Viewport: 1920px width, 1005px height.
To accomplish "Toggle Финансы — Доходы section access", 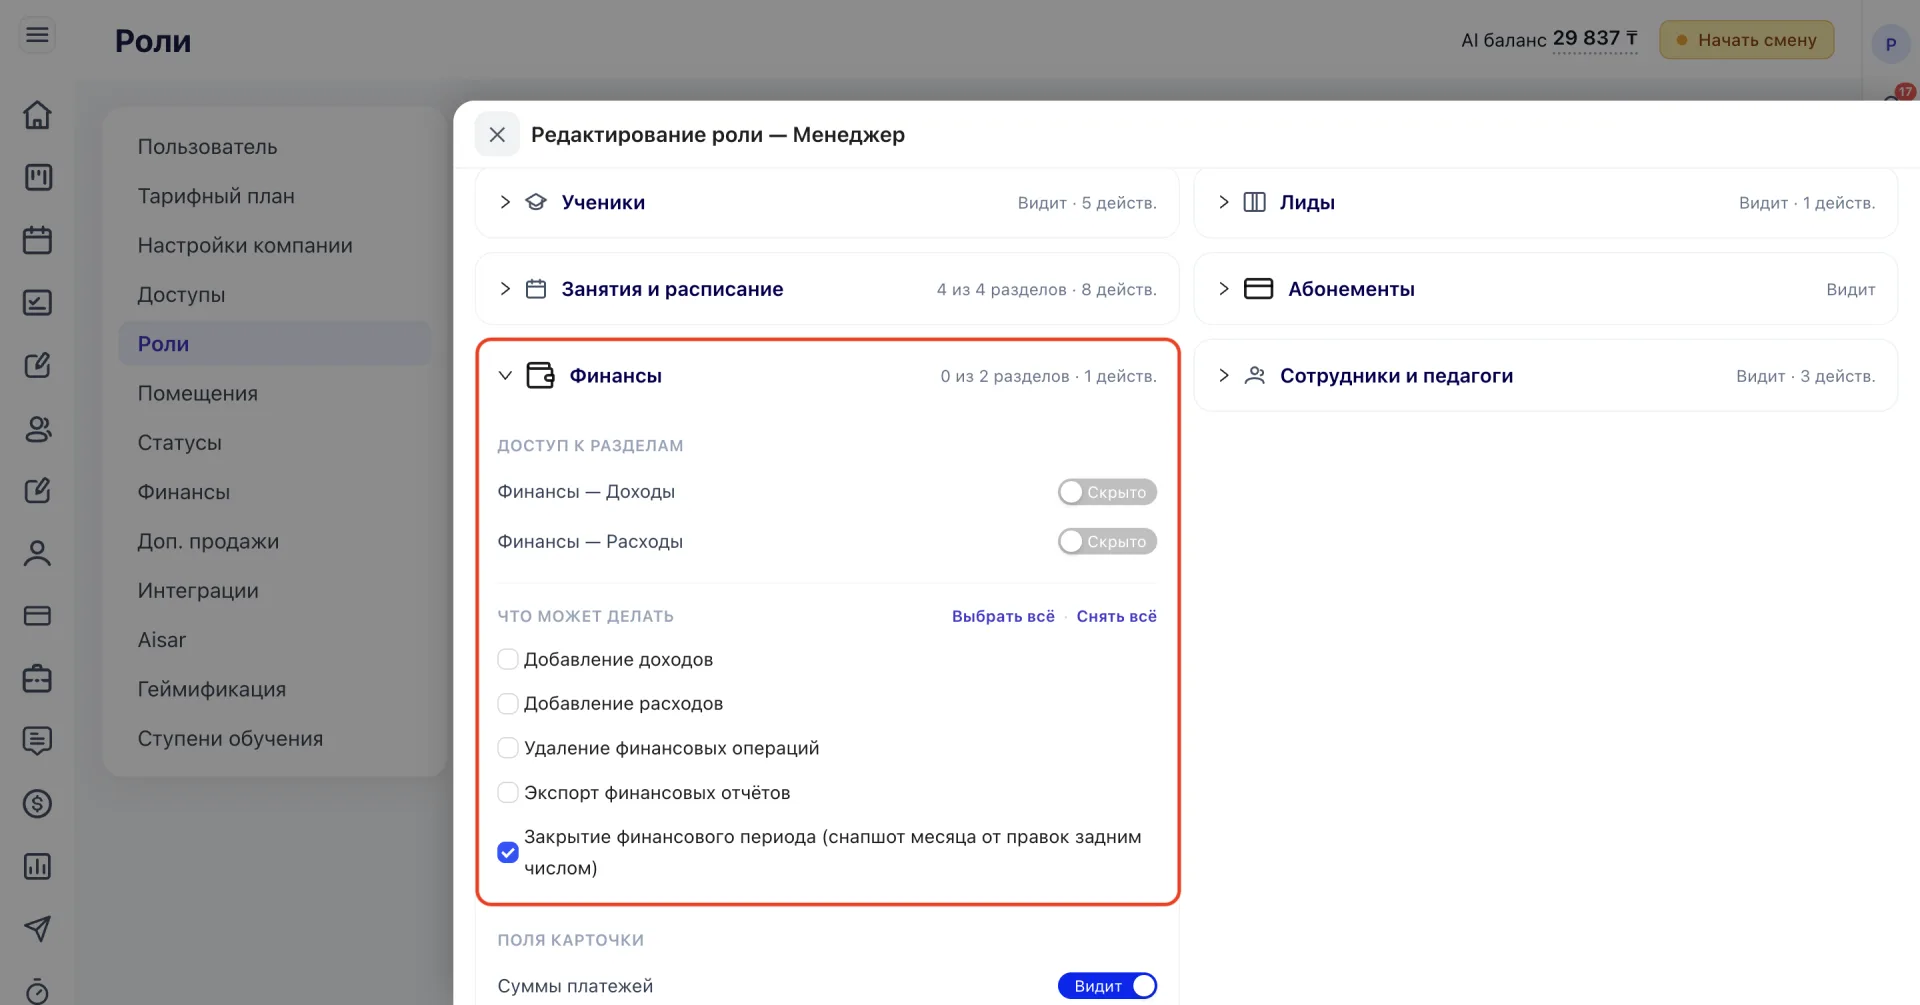I will (1107, 492).
